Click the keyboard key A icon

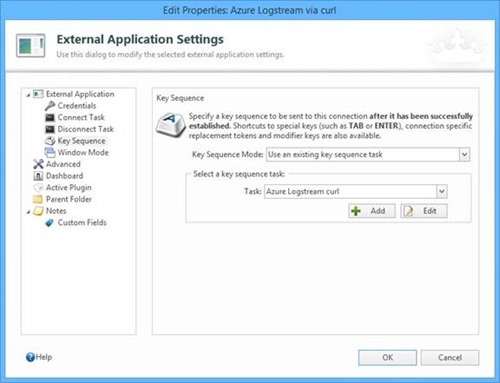[170, 125]
